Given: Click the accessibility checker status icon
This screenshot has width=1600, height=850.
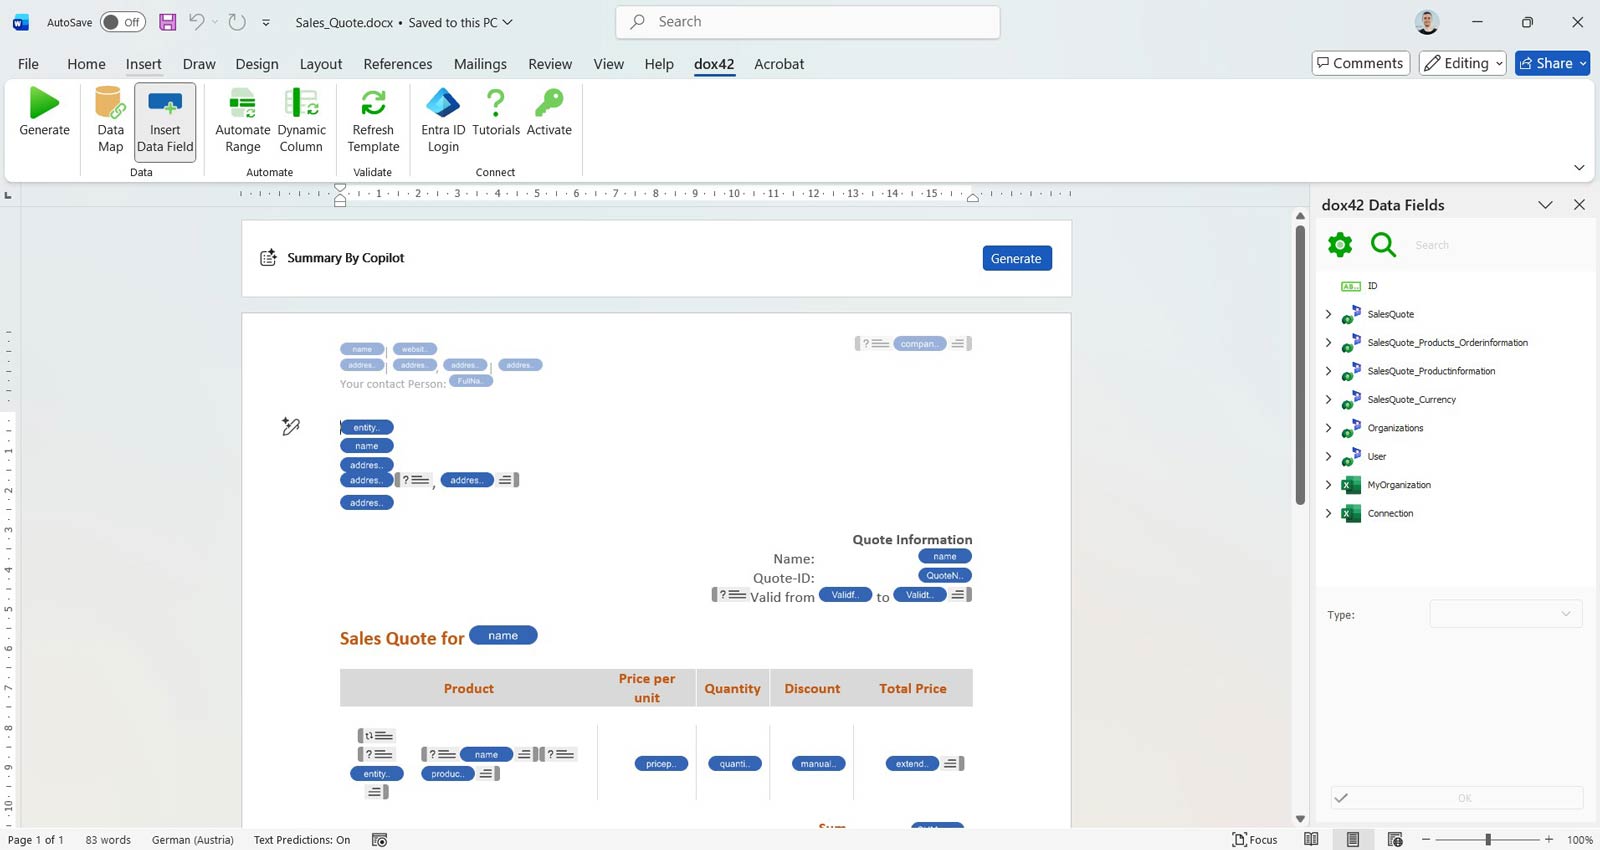Looking at the screenshot, I should coord(379,840).
